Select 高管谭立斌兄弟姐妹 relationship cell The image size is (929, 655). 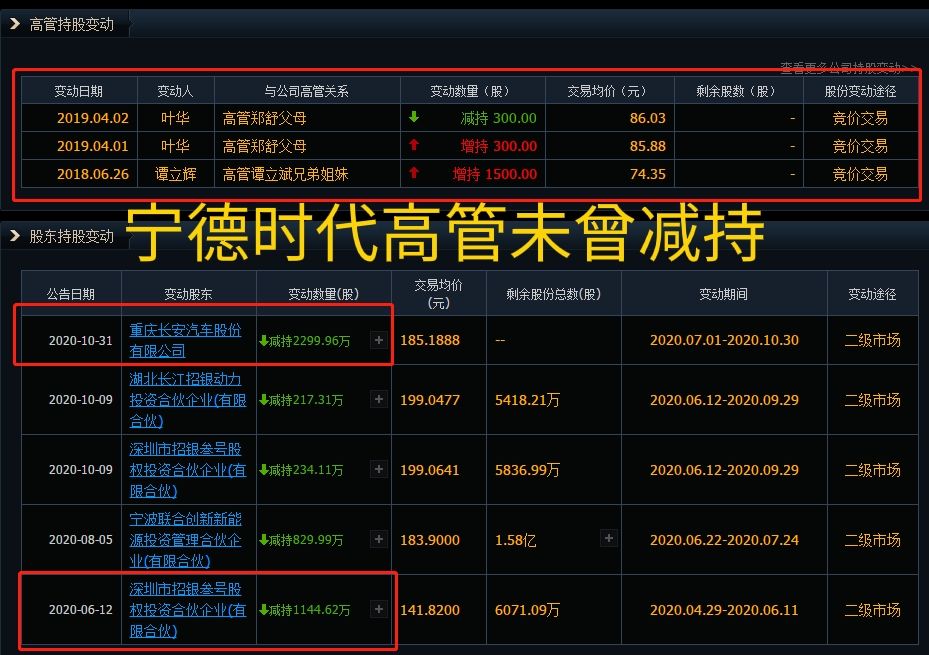coord(285,174)
